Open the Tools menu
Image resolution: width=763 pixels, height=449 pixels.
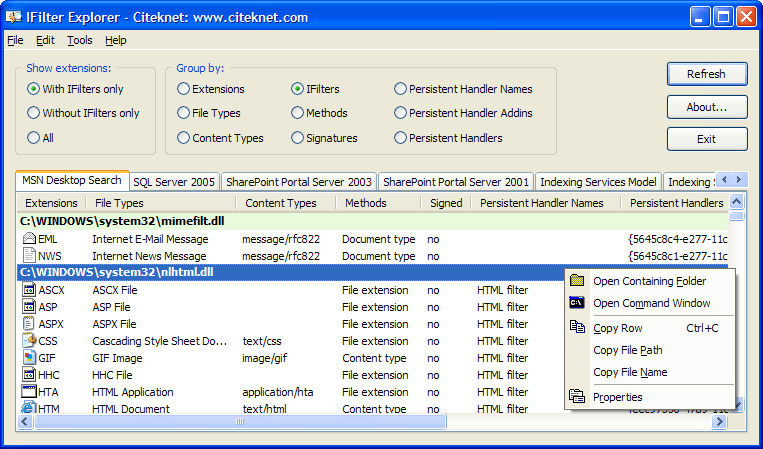(80, 40)
